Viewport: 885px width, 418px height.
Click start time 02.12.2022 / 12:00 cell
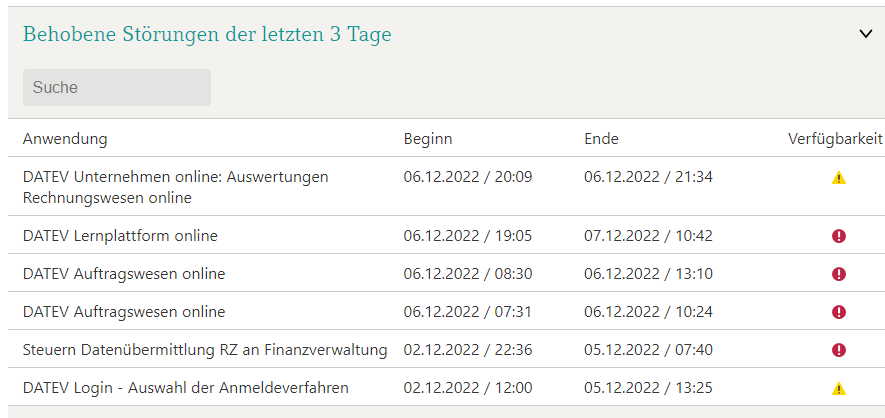point(468,388)
